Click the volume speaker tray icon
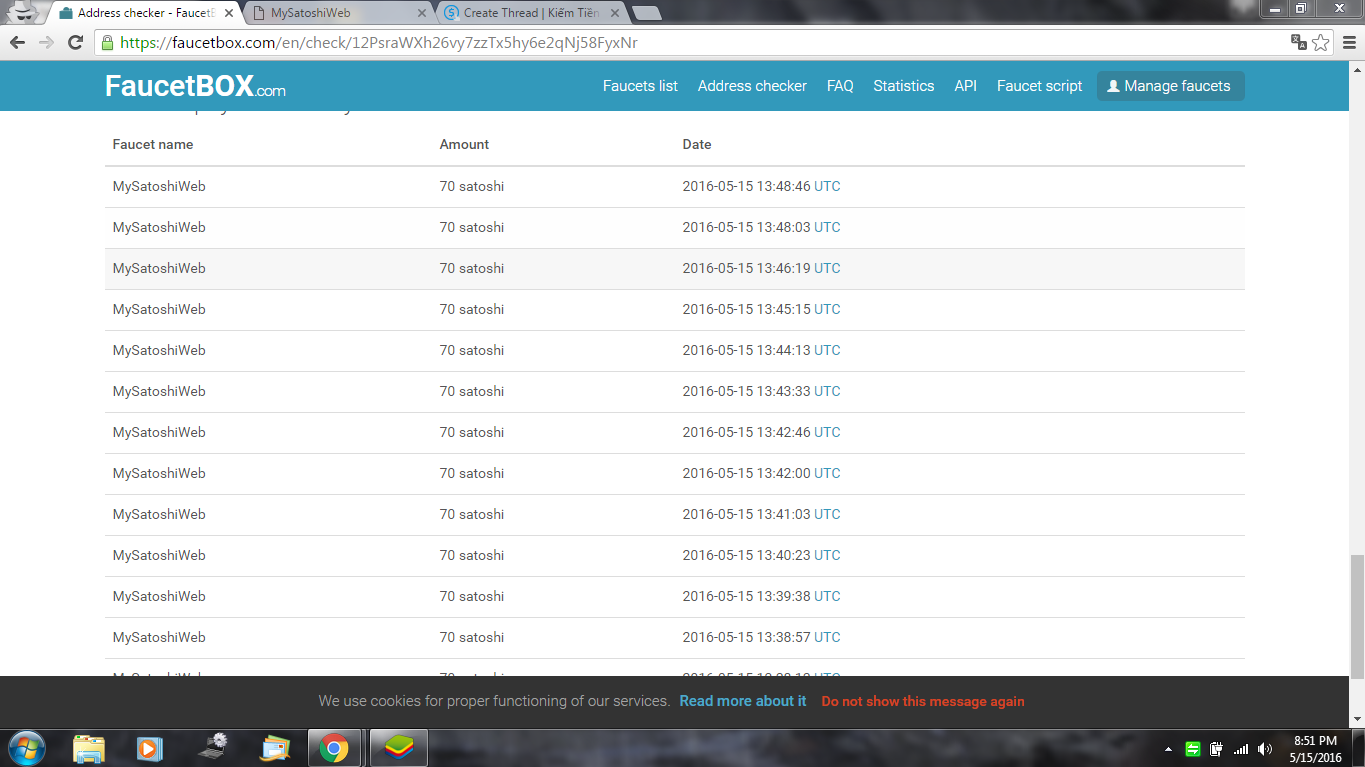Image resolution: width=1365 pixels, height=767 pixels. (1265, 749)
